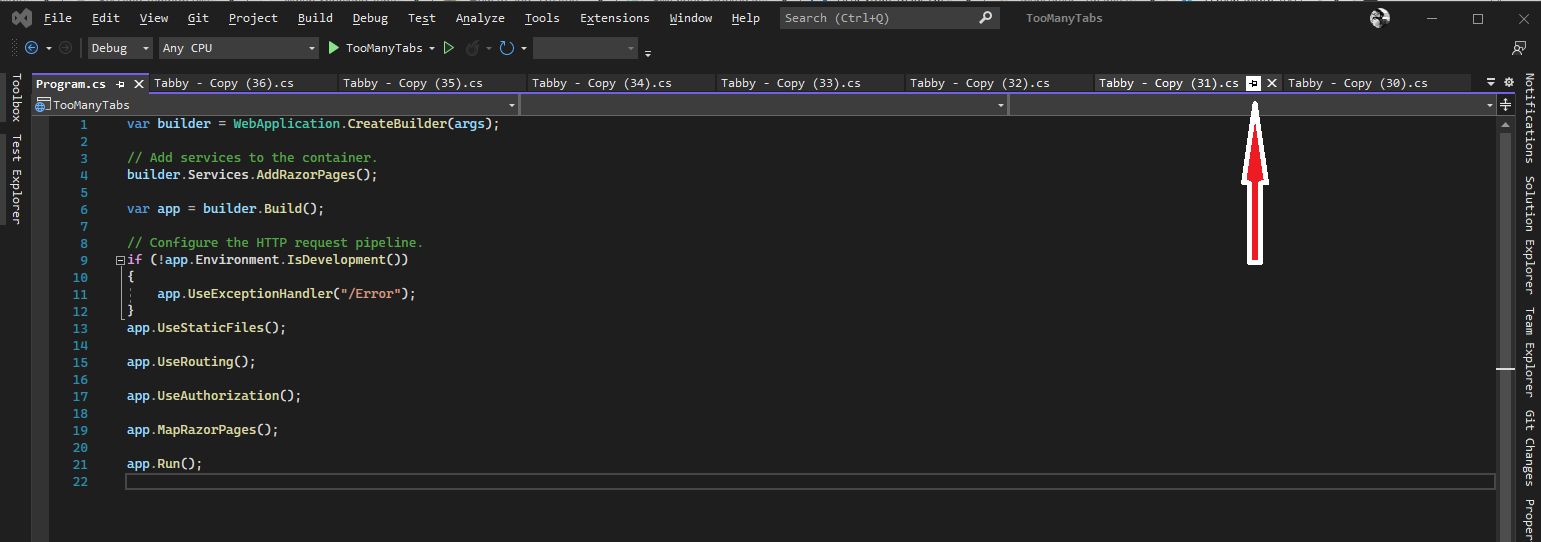Open the document tab settings gear

pyautogui.click(x=1509, y=83)
